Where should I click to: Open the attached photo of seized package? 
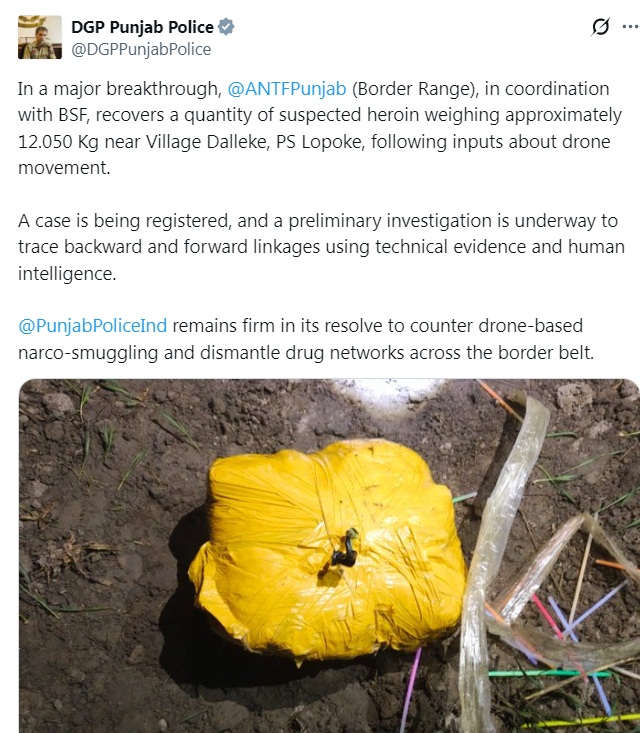[x=329, y=556]
